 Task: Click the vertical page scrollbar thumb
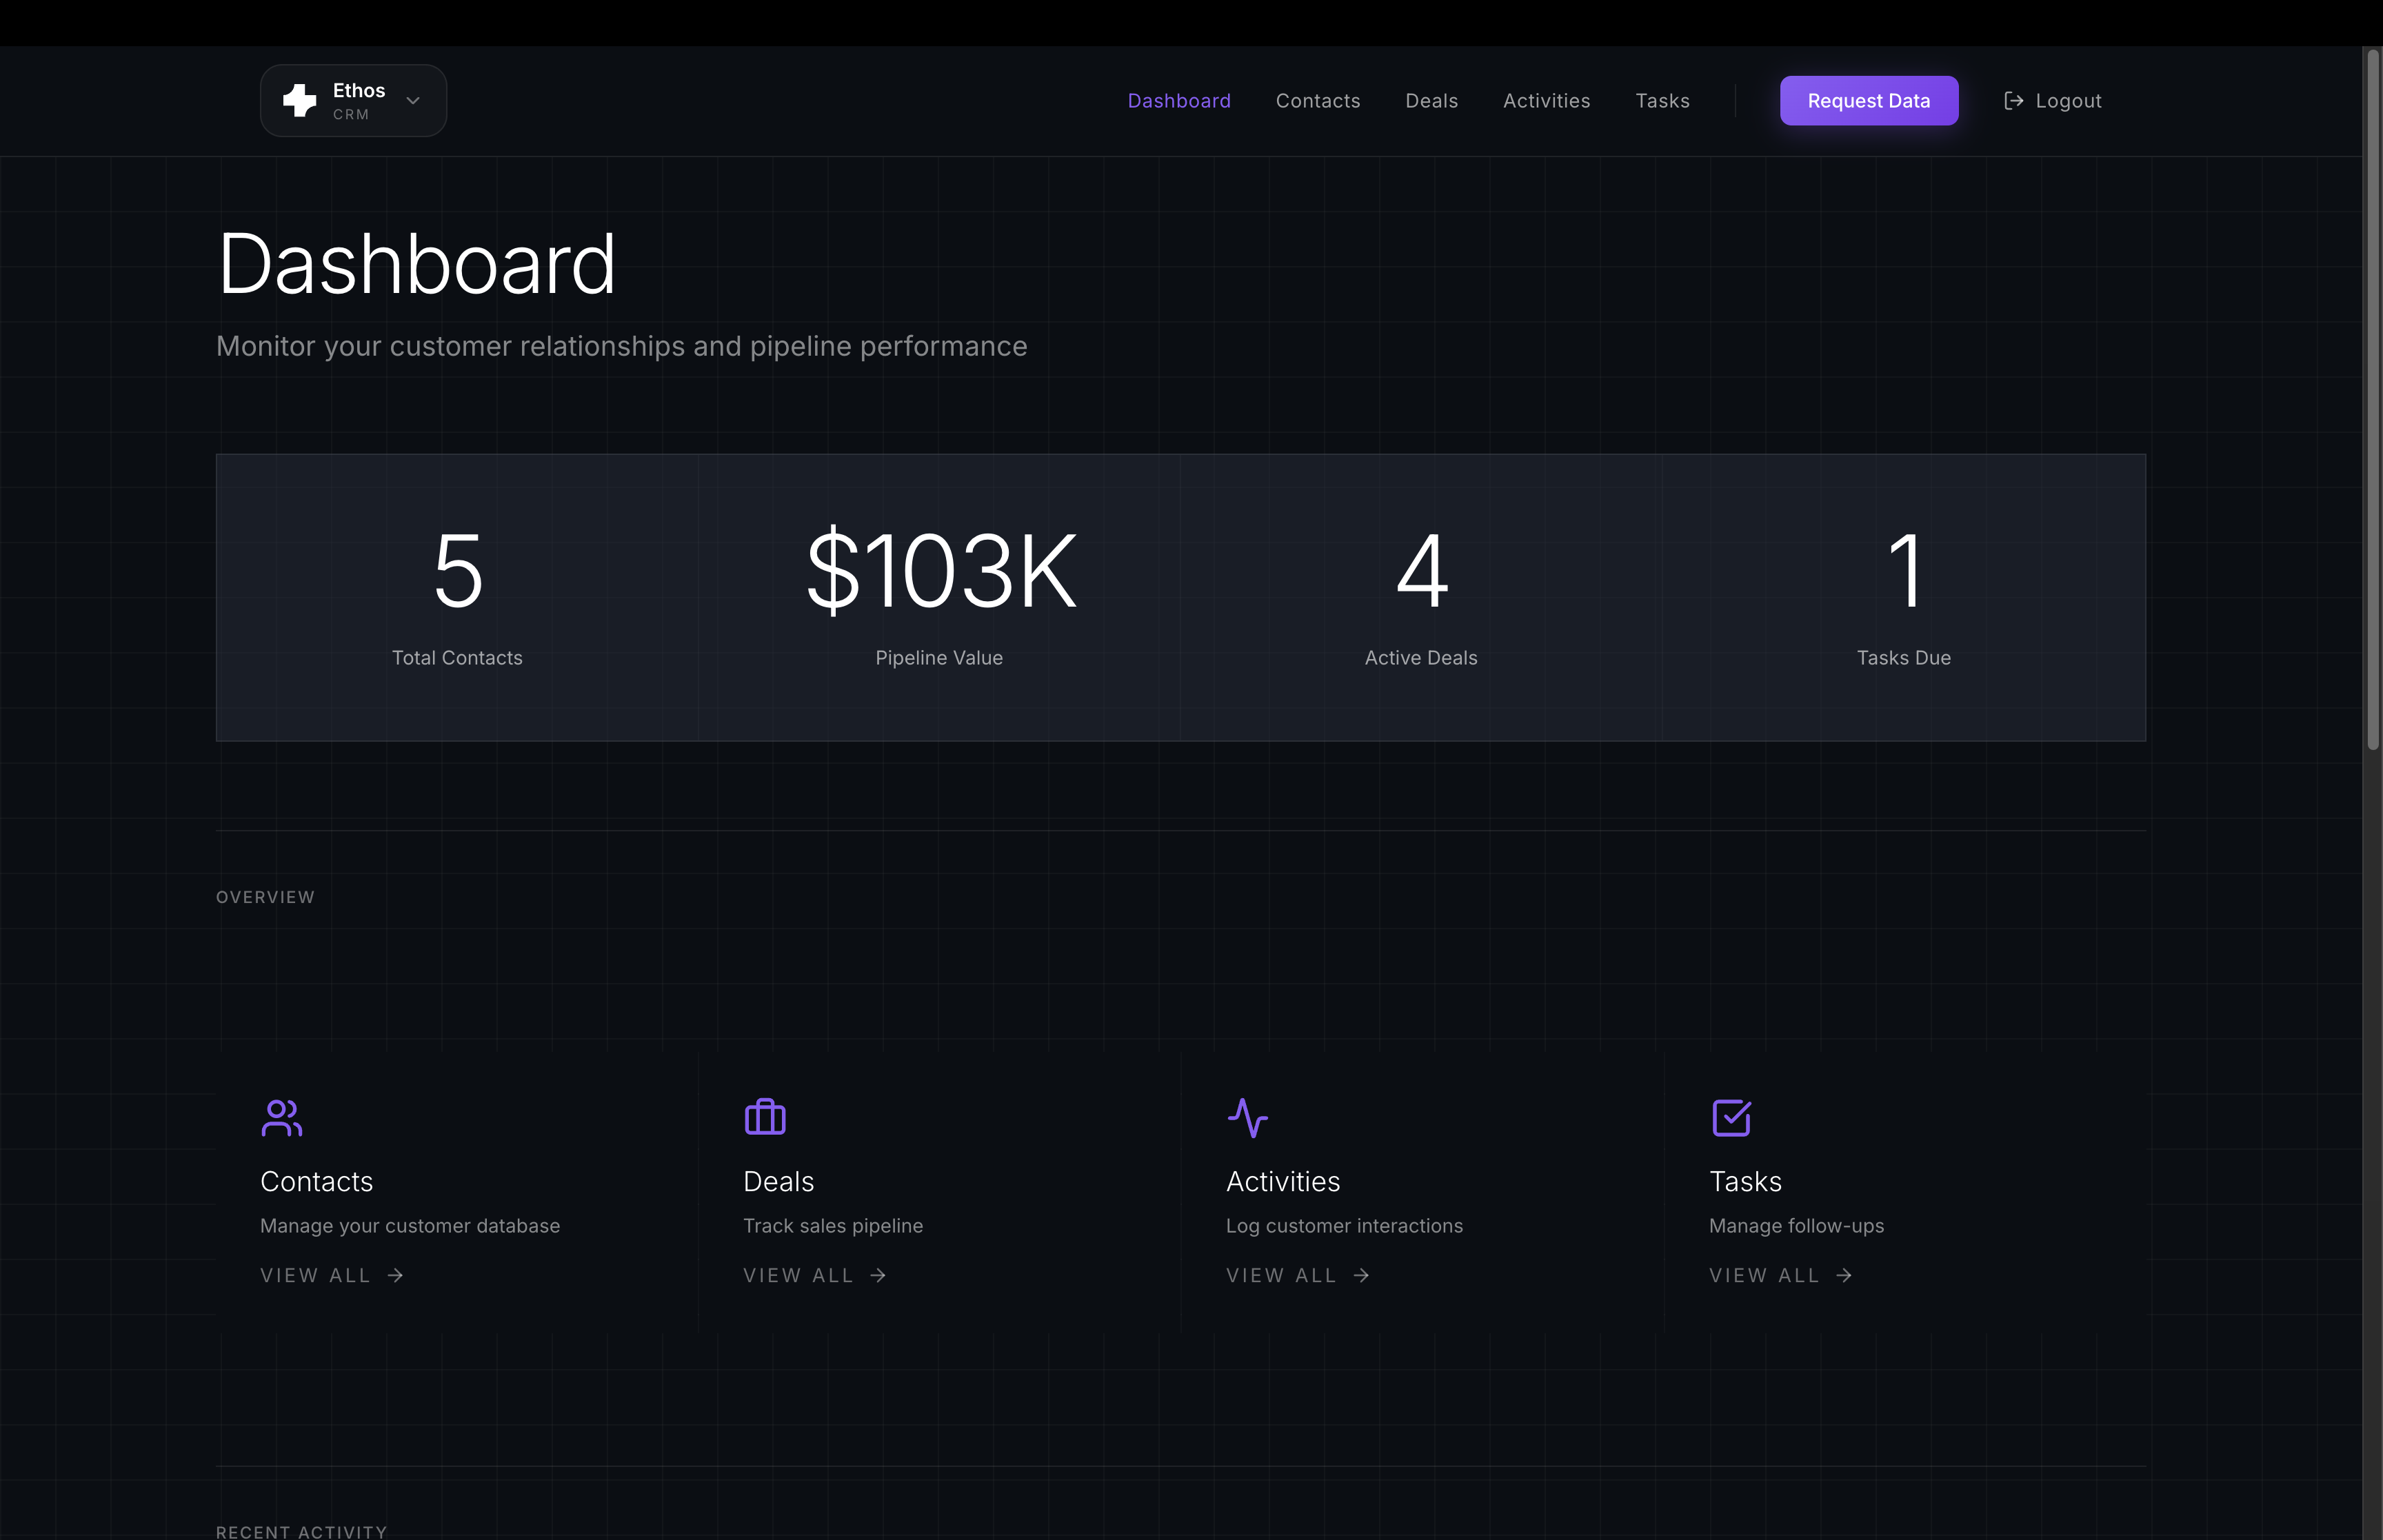(x=2372, y=400)
